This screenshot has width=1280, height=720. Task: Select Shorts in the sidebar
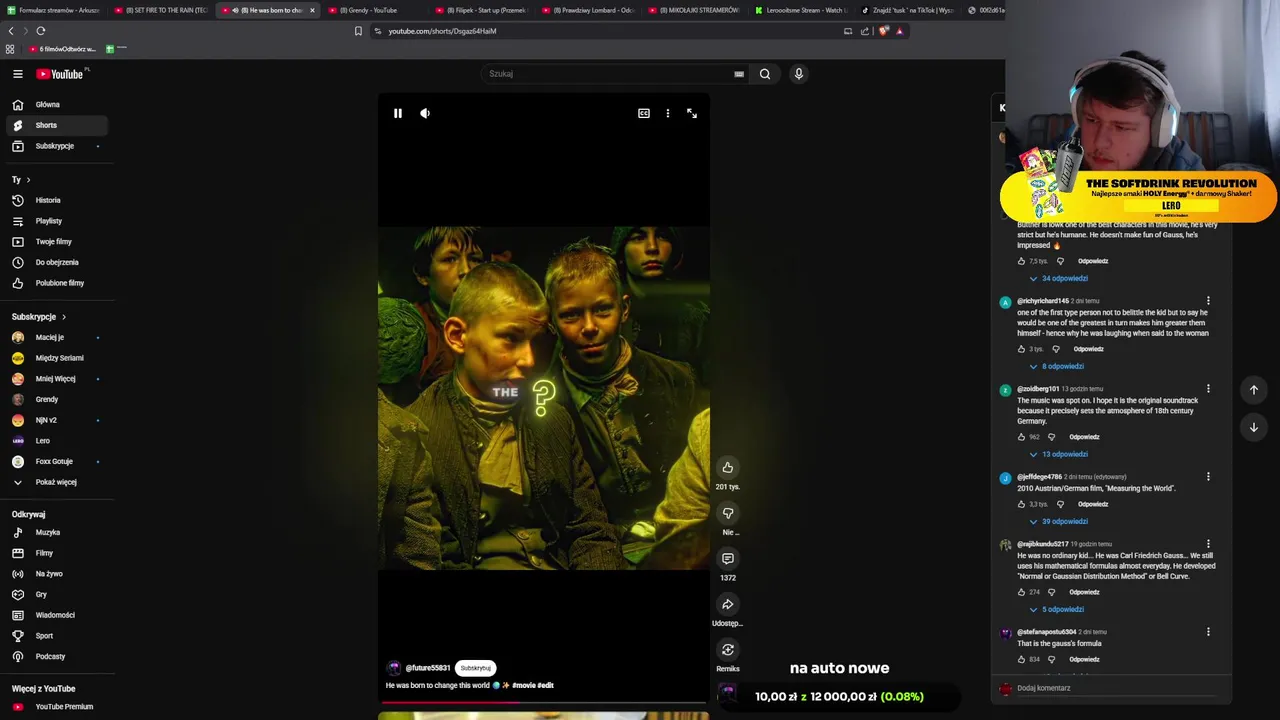tap(57, 125)
